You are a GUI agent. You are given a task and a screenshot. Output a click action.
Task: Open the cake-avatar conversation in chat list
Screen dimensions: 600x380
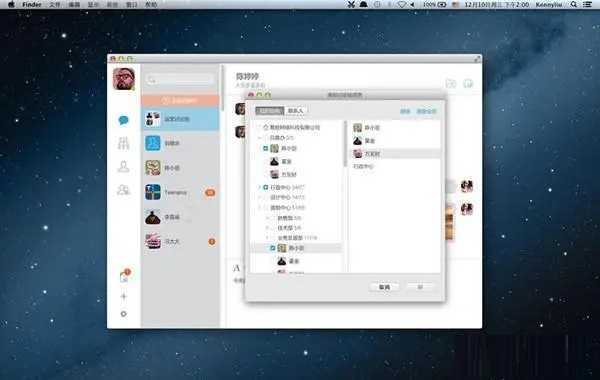tap(180, 241)
